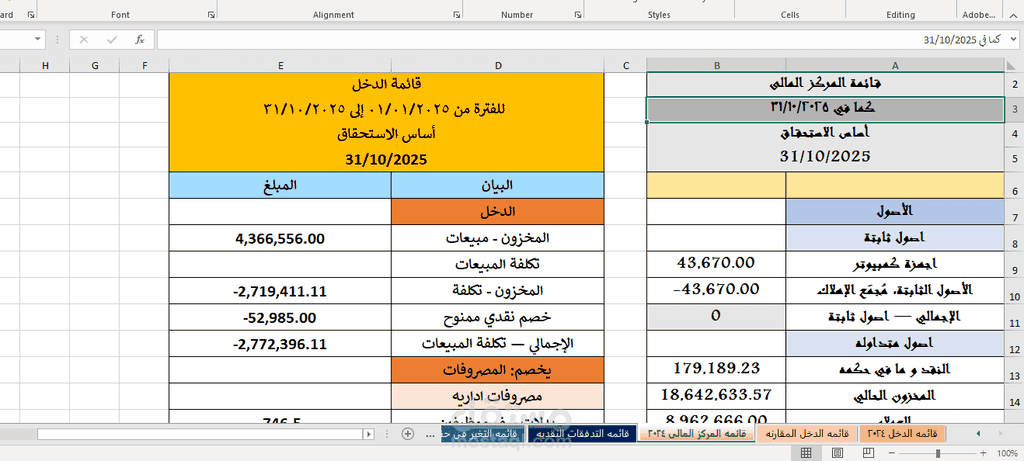Screen dimensions: 1024x461
Task: Select cell with -2,719,411.11
Action: tap(280, 291)
